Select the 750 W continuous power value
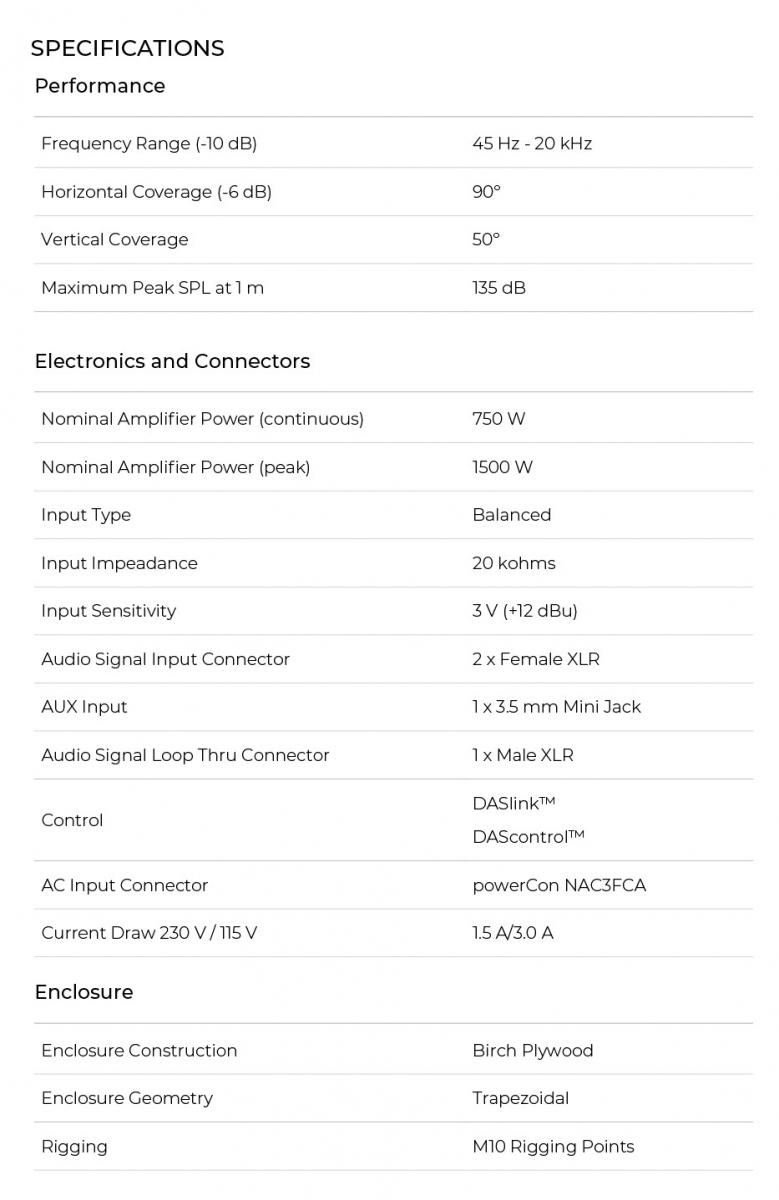This screenshot has height=1200, width=779. pyautogui.click(x=499, y=419)
